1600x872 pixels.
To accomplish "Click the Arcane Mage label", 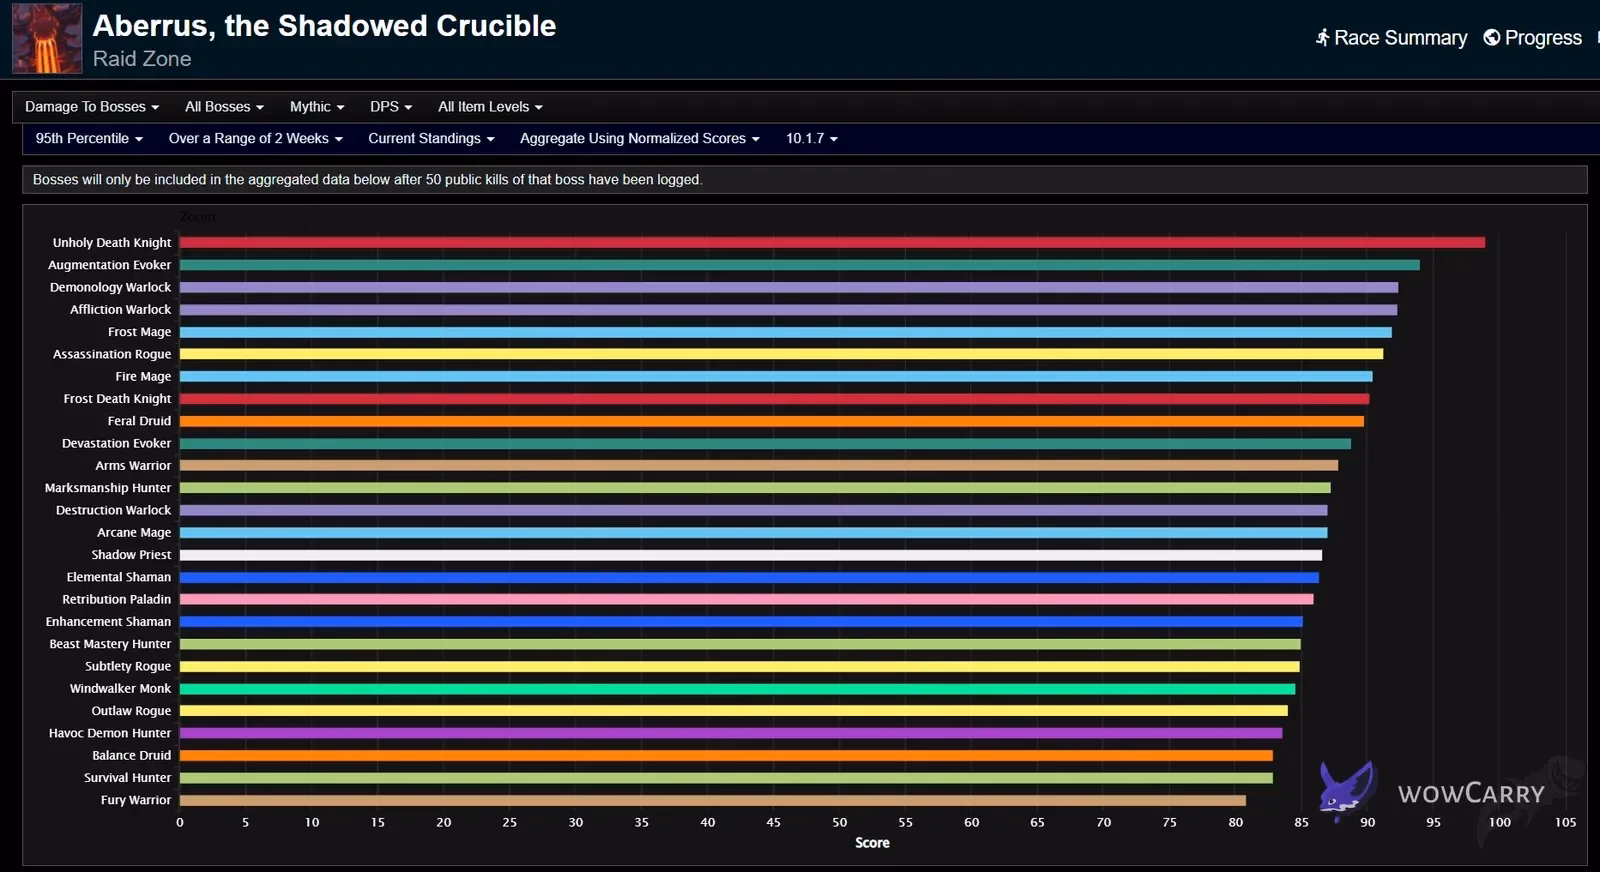I will click(134, 533).
